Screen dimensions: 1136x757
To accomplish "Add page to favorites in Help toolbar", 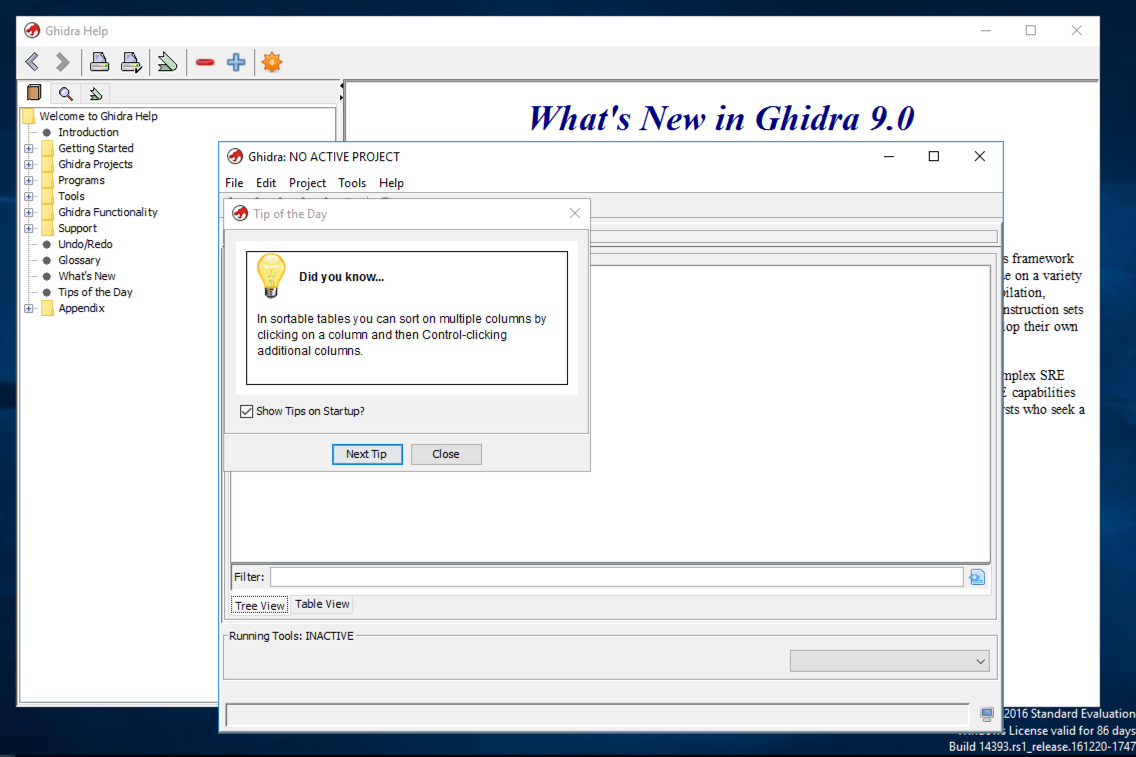I will tap(167, 62).
